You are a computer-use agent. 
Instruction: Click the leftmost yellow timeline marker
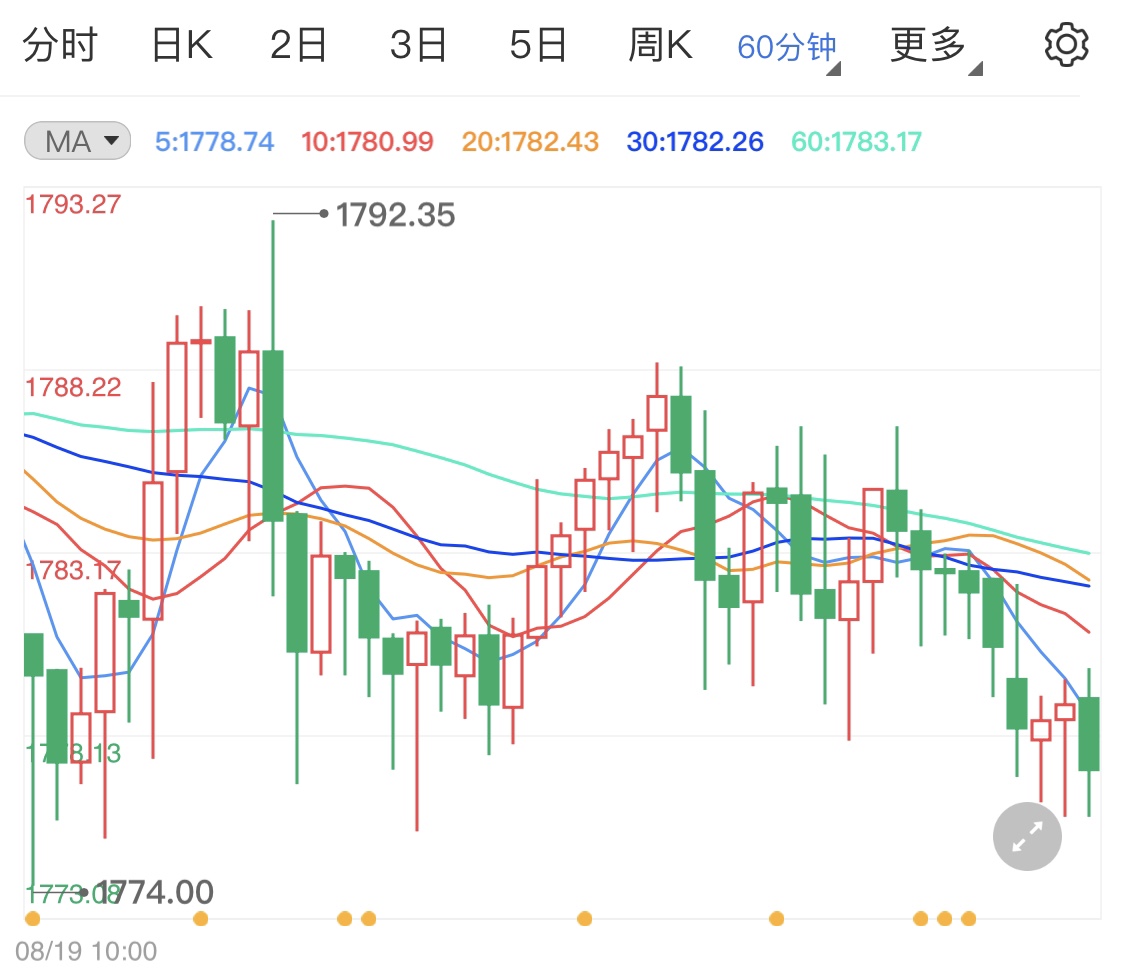point(33,917)
